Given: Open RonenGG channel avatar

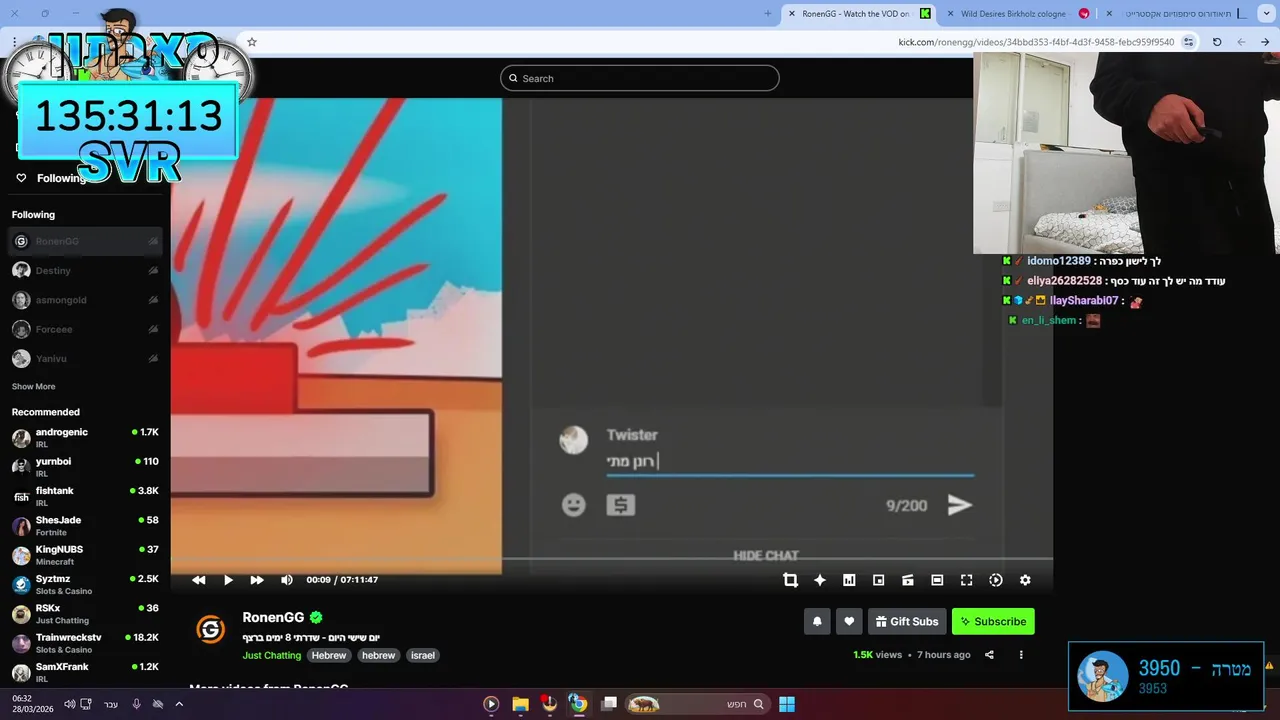Looking at the screenshot, I should (210, 629).
